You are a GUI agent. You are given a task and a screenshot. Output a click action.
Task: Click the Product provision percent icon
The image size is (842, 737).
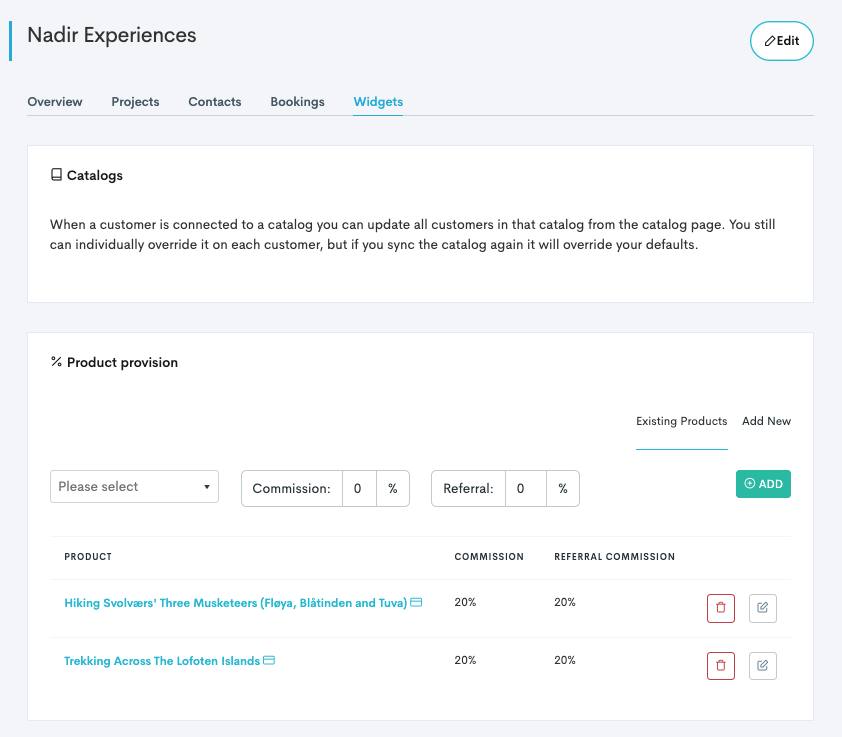(x=56, y=362)
